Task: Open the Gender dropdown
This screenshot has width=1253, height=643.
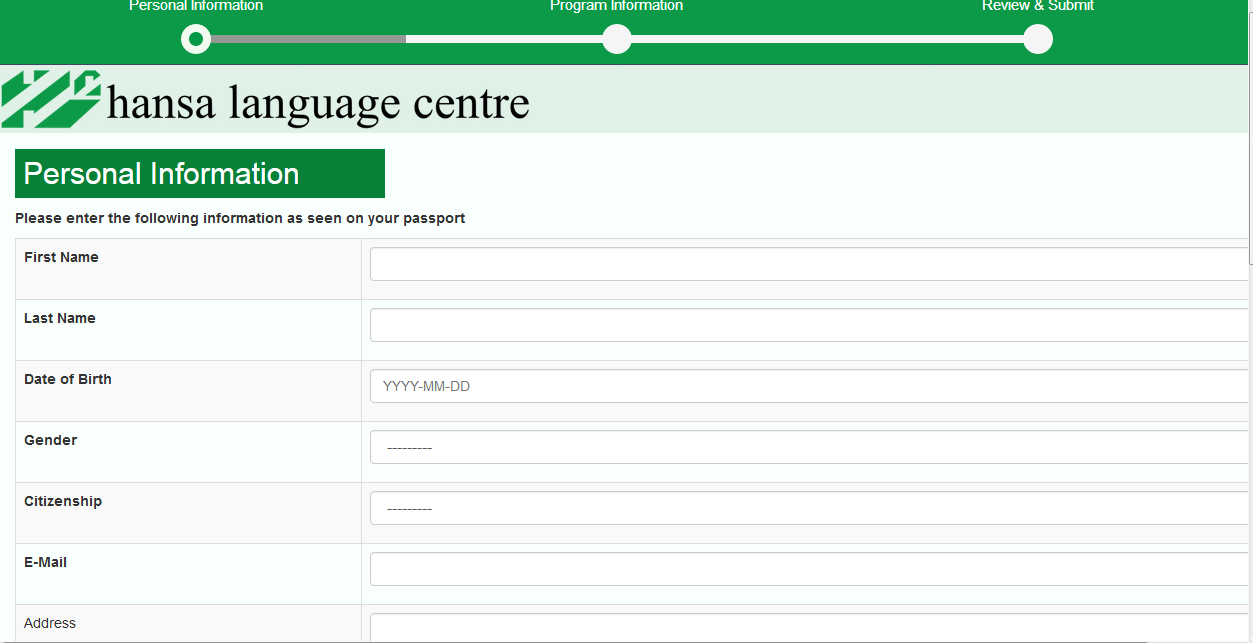Action: click(809, 447)
